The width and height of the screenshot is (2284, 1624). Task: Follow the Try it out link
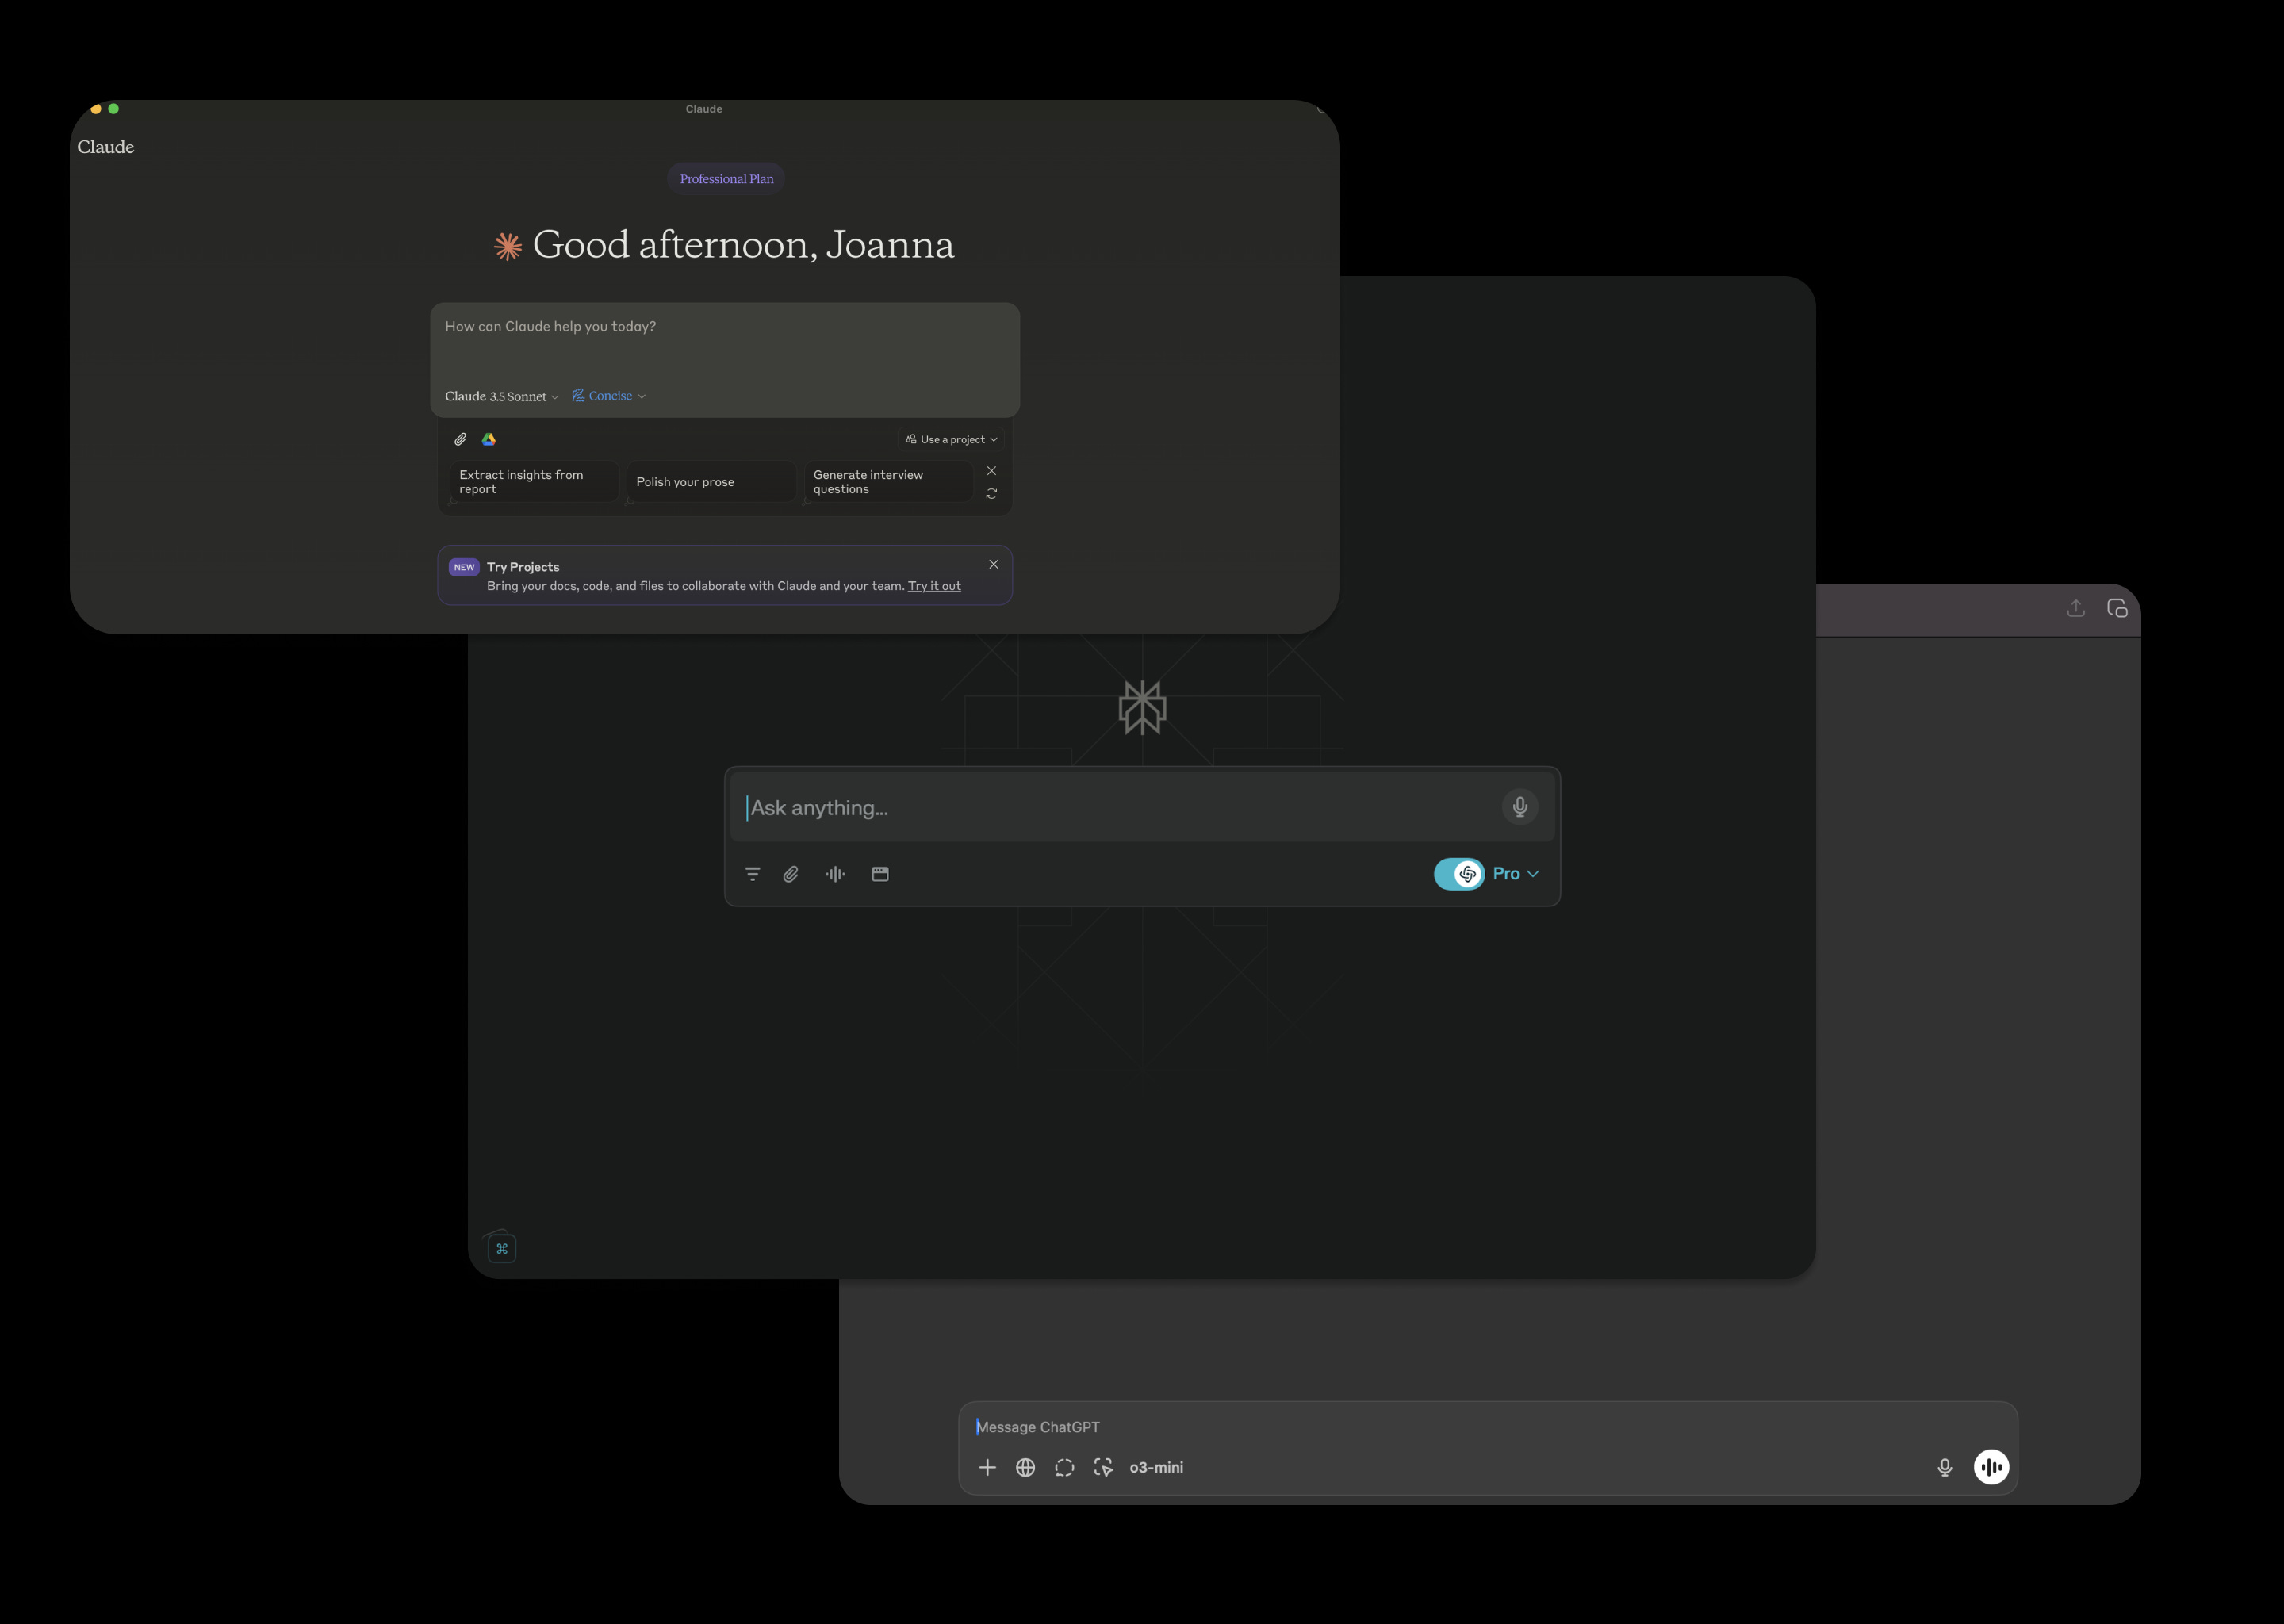point(933,586)
